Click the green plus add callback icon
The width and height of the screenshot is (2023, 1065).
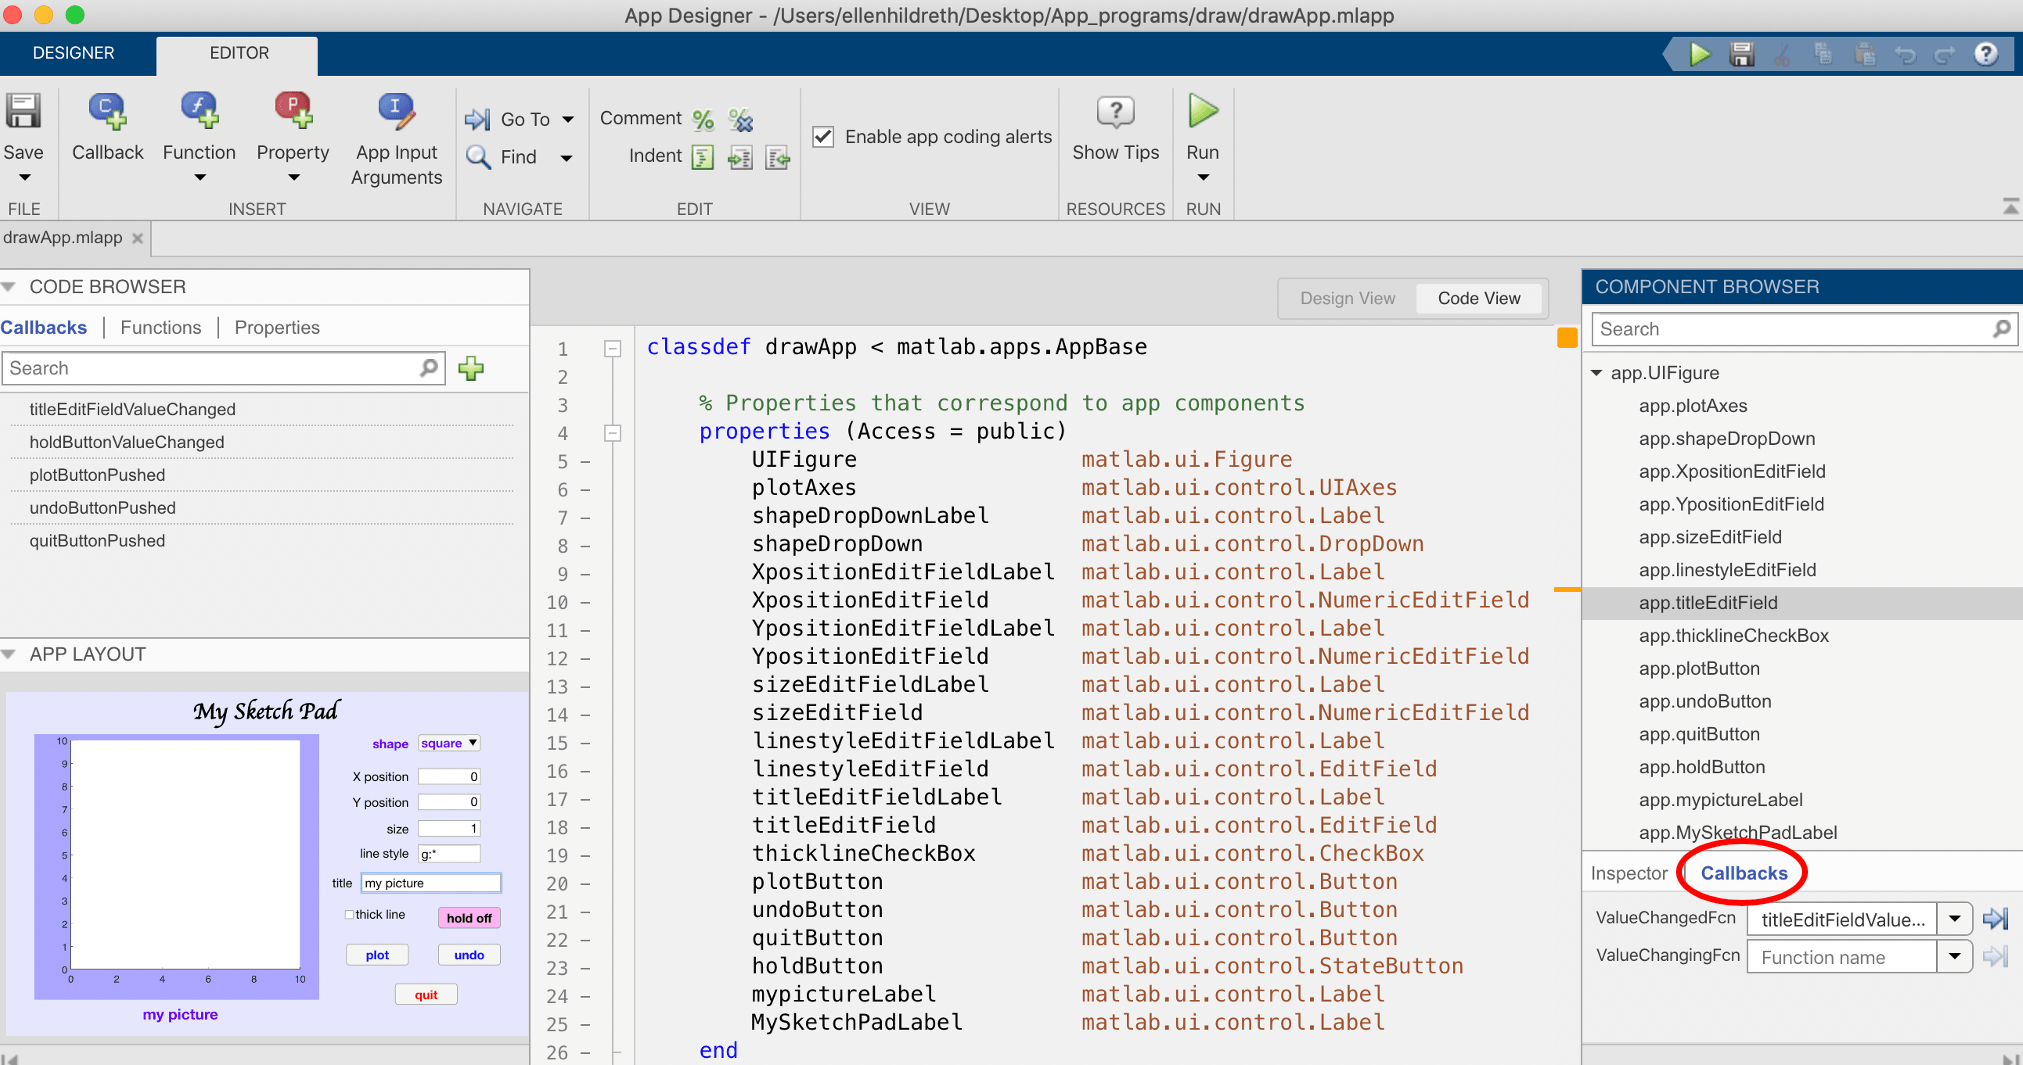(471, 369)
